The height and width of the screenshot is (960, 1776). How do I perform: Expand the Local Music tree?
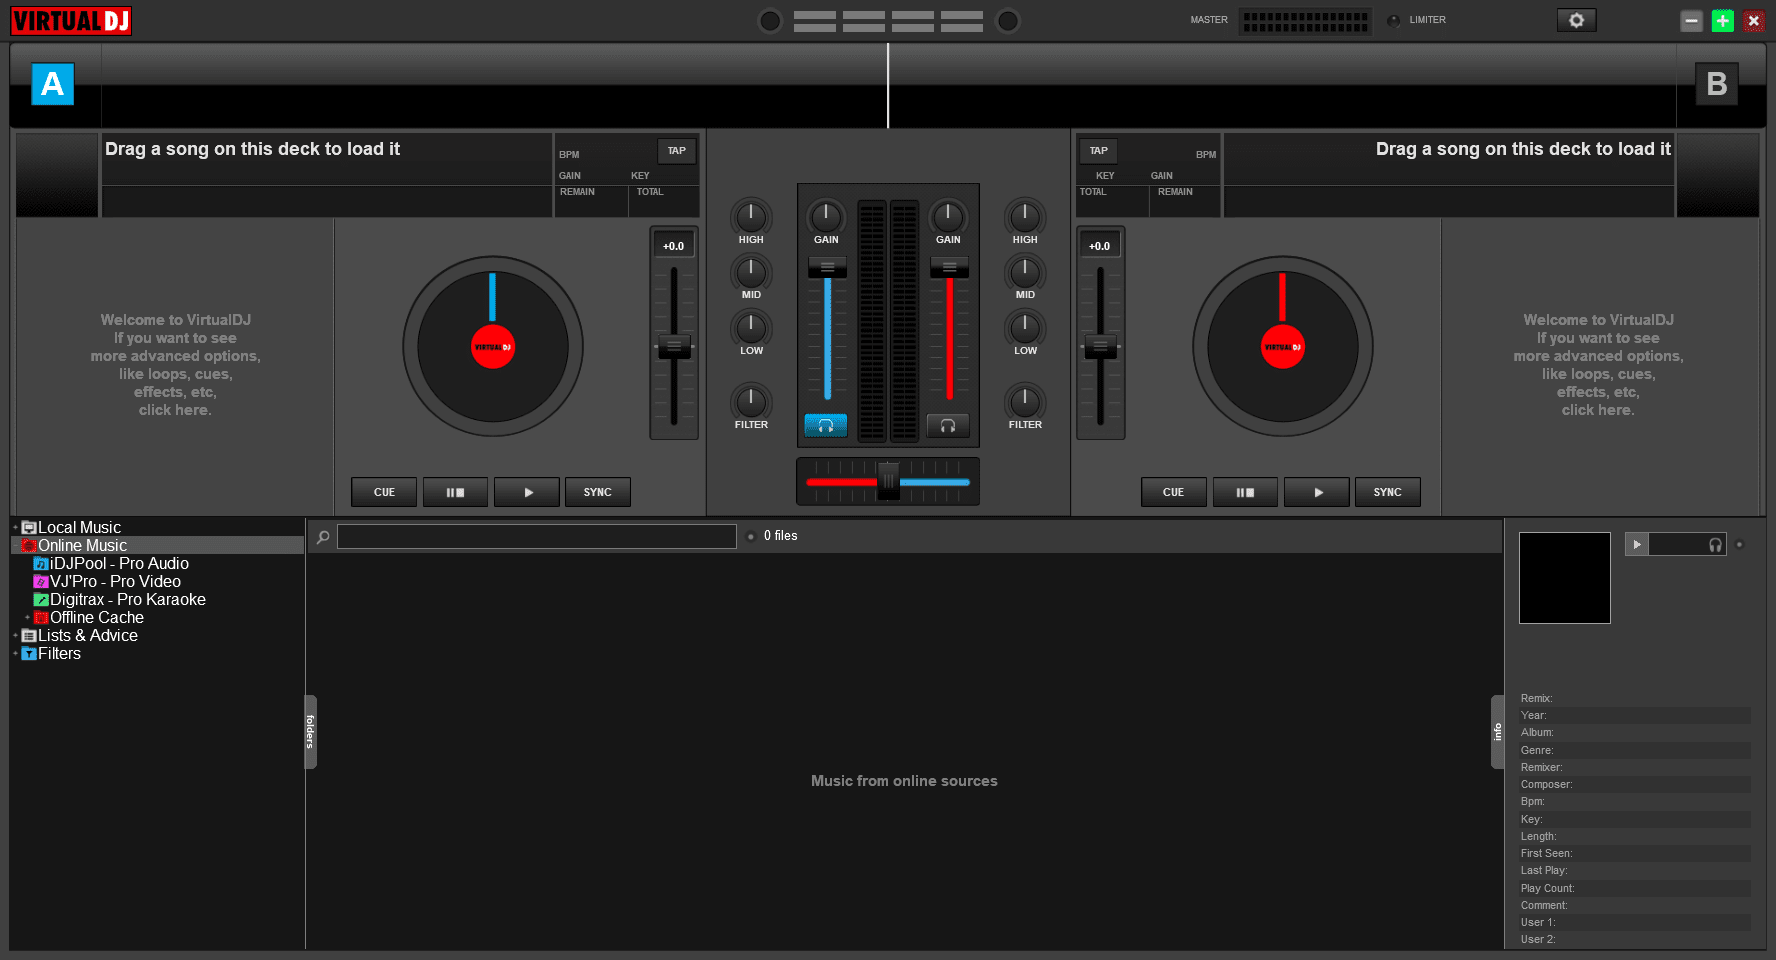pos(15,528)
